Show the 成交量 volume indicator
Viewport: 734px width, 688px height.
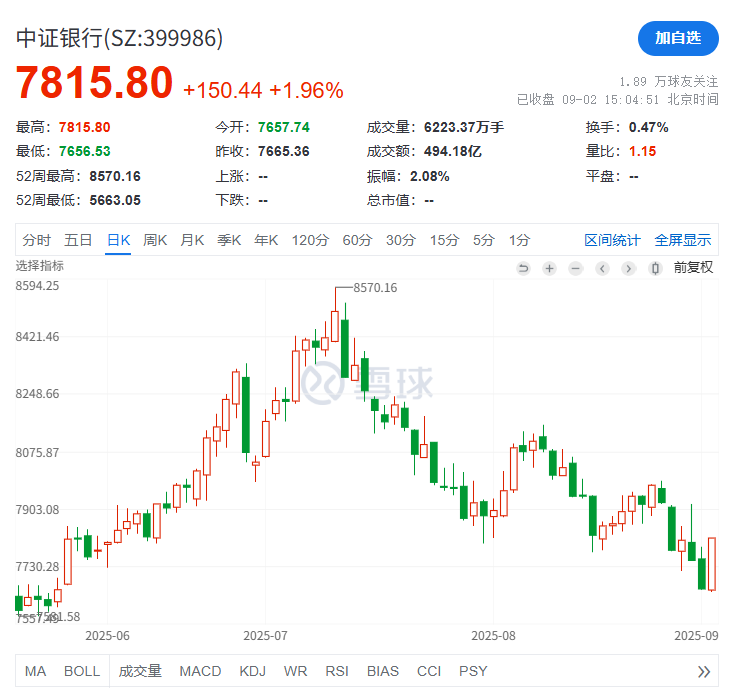pyautogui.click(x=140, y=672)
